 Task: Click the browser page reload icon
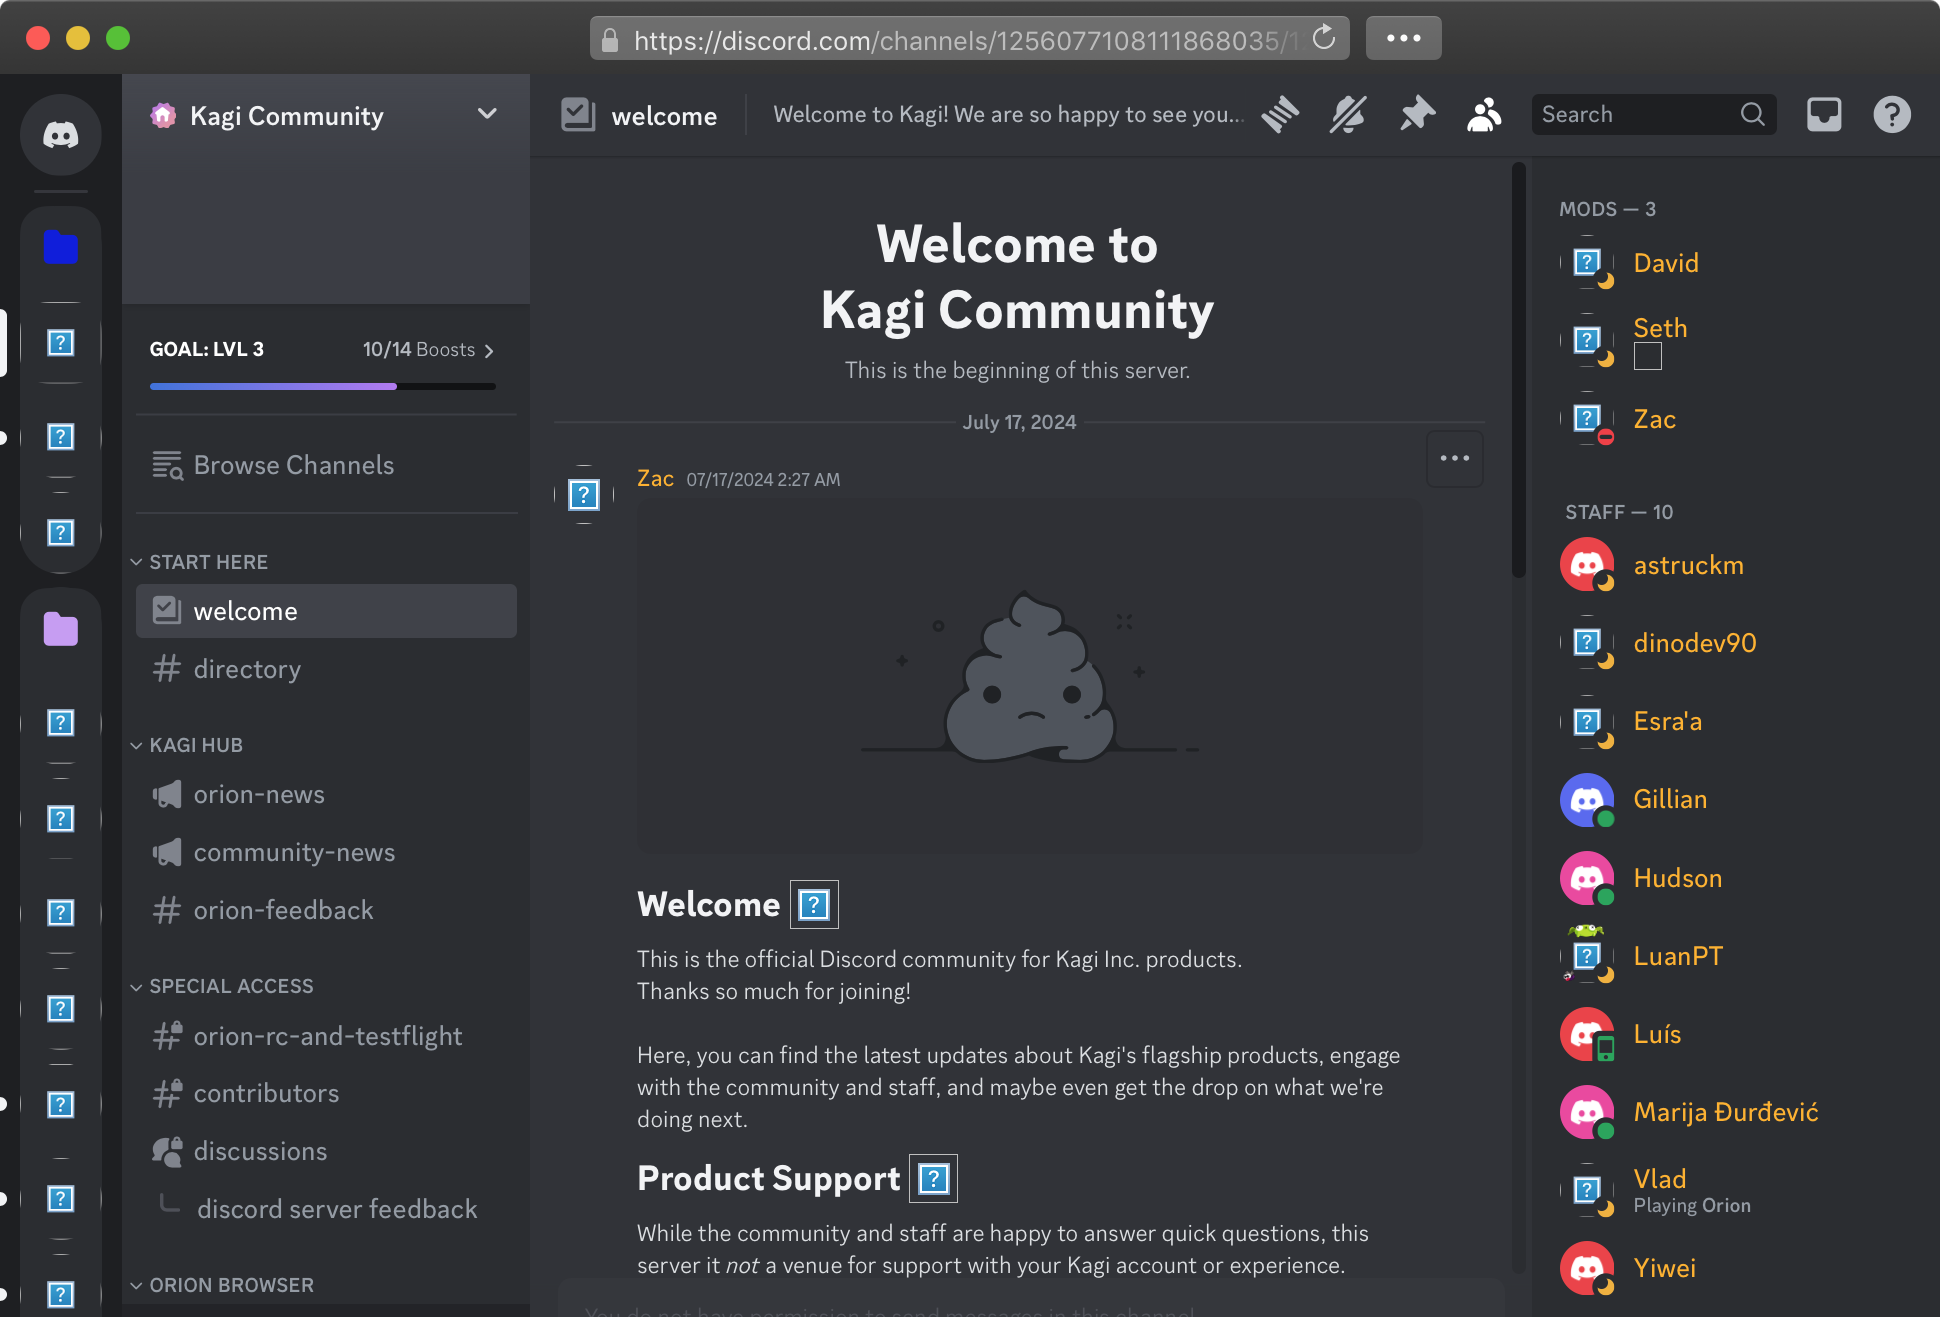click(1324, 38)
